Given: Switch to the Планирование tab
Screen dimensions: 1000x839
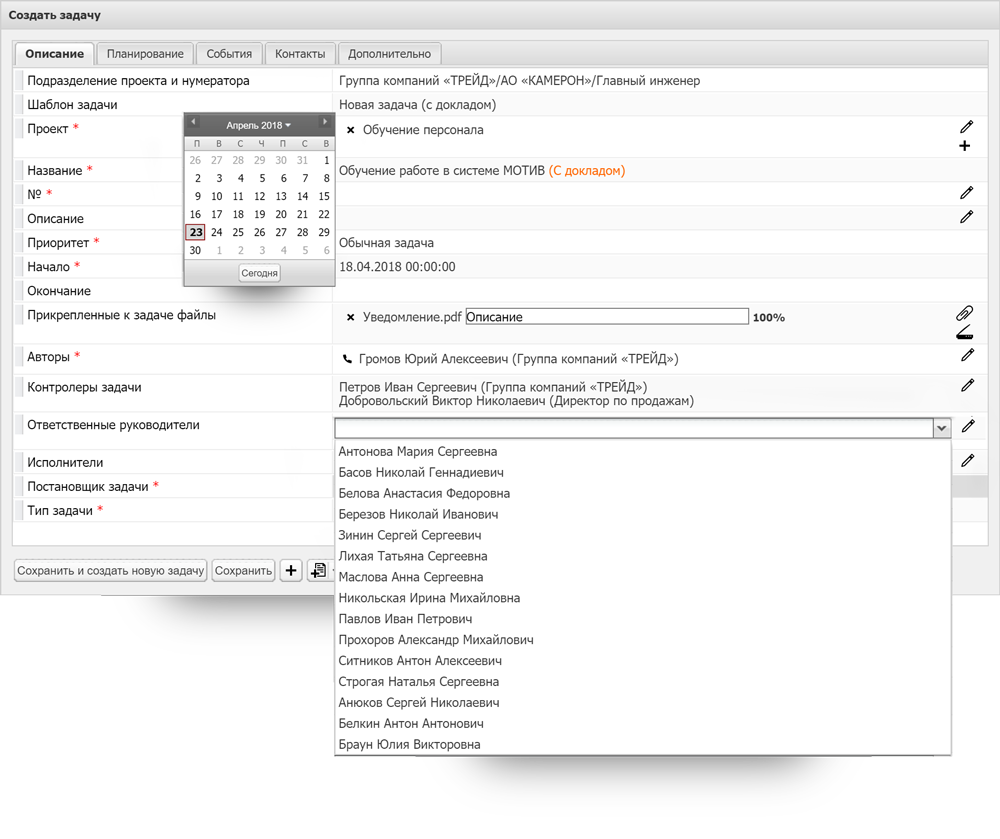Looking at the screenshot, I should 146,54.
